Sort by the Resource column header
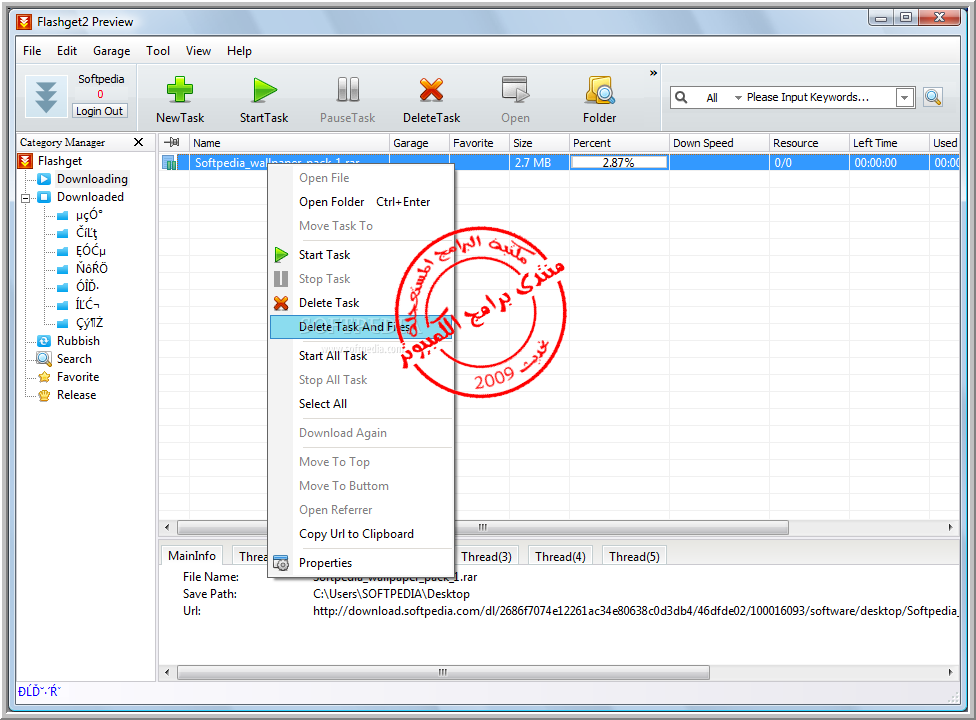976x720 pixels. tap(809, 143)
